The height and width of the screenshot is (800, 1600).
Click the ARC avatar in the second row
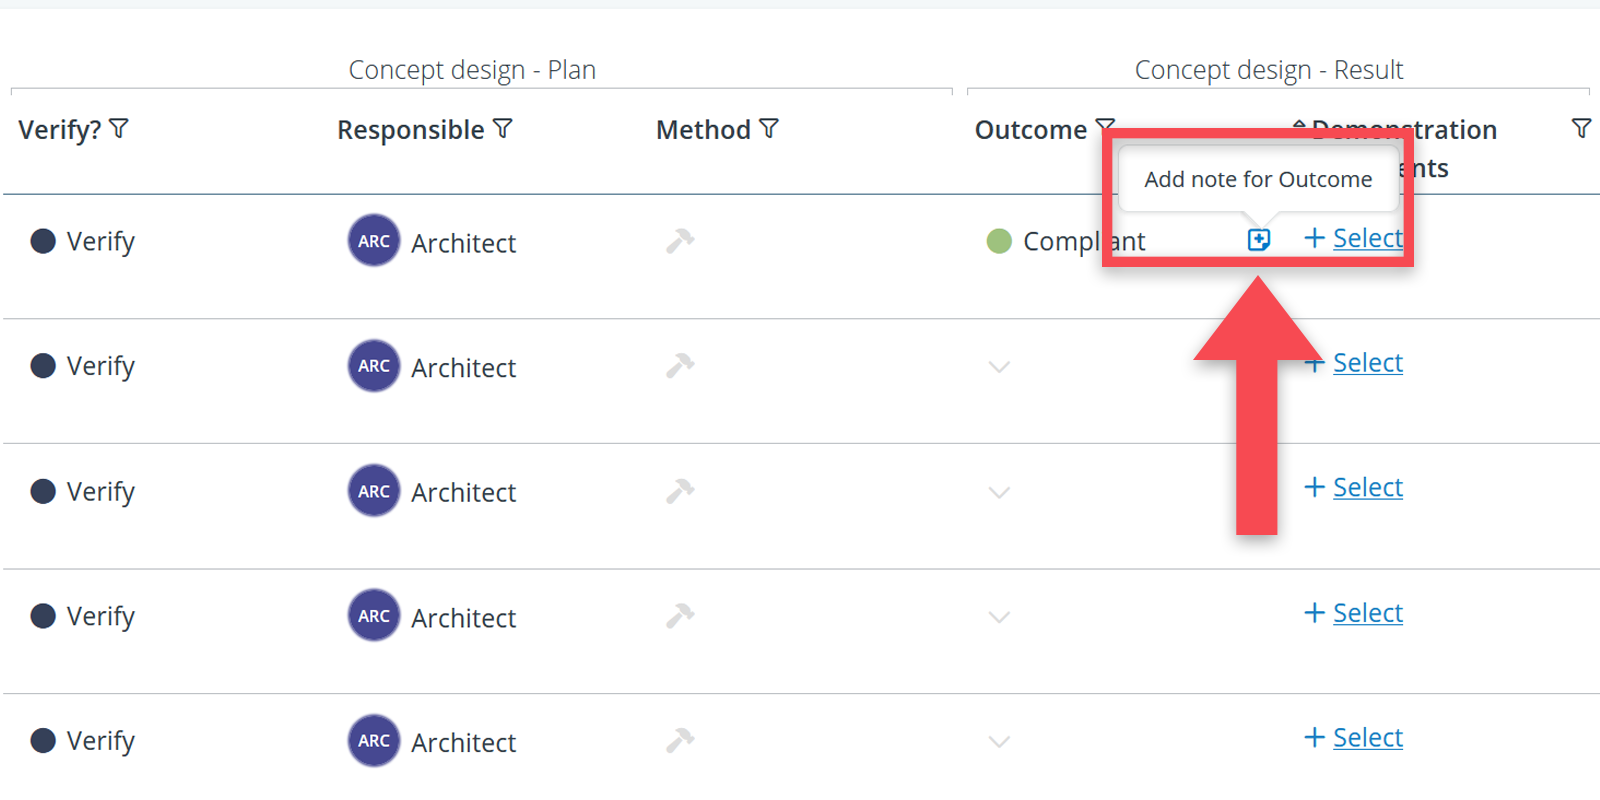374,366
